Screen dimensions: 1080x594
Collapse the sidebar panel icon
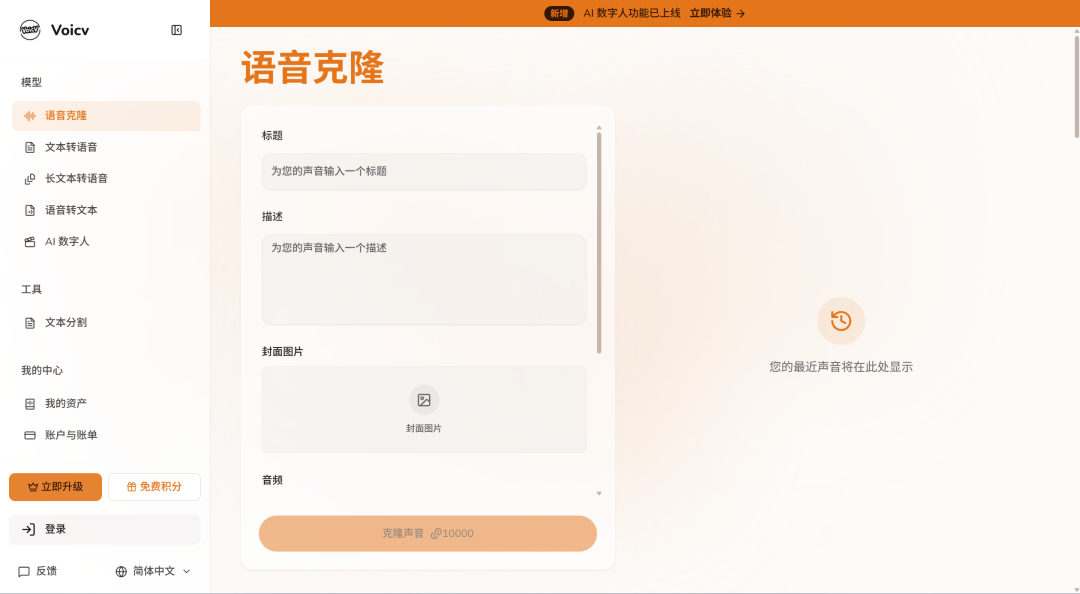point(176,30)
